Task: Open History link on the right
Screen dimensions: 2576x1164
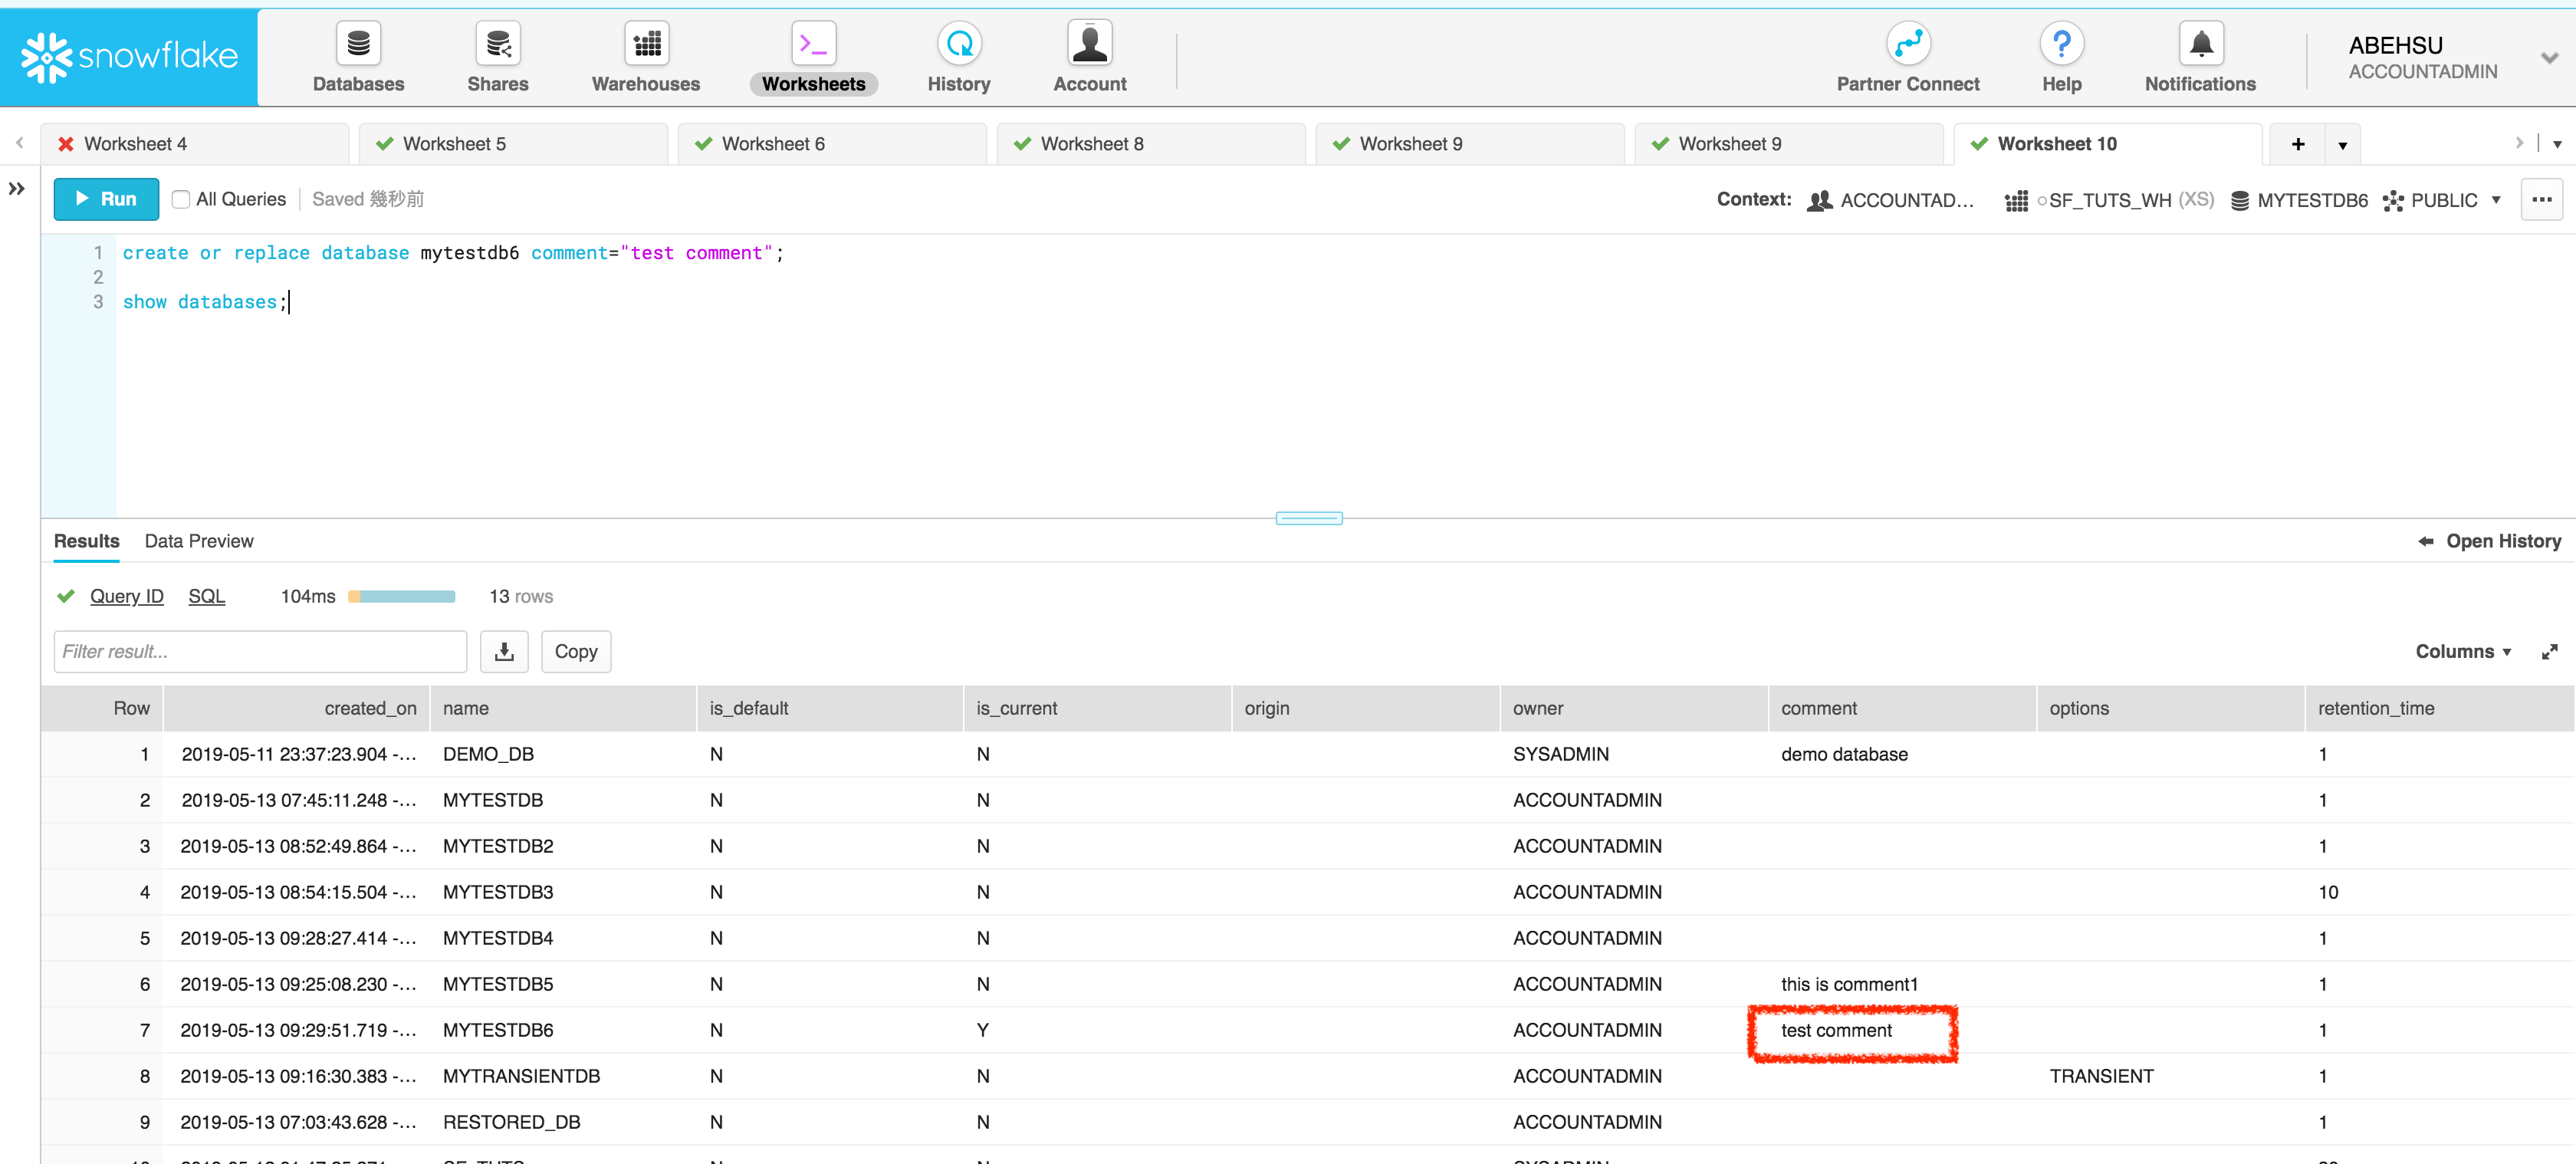Action: coord(2503,541)
